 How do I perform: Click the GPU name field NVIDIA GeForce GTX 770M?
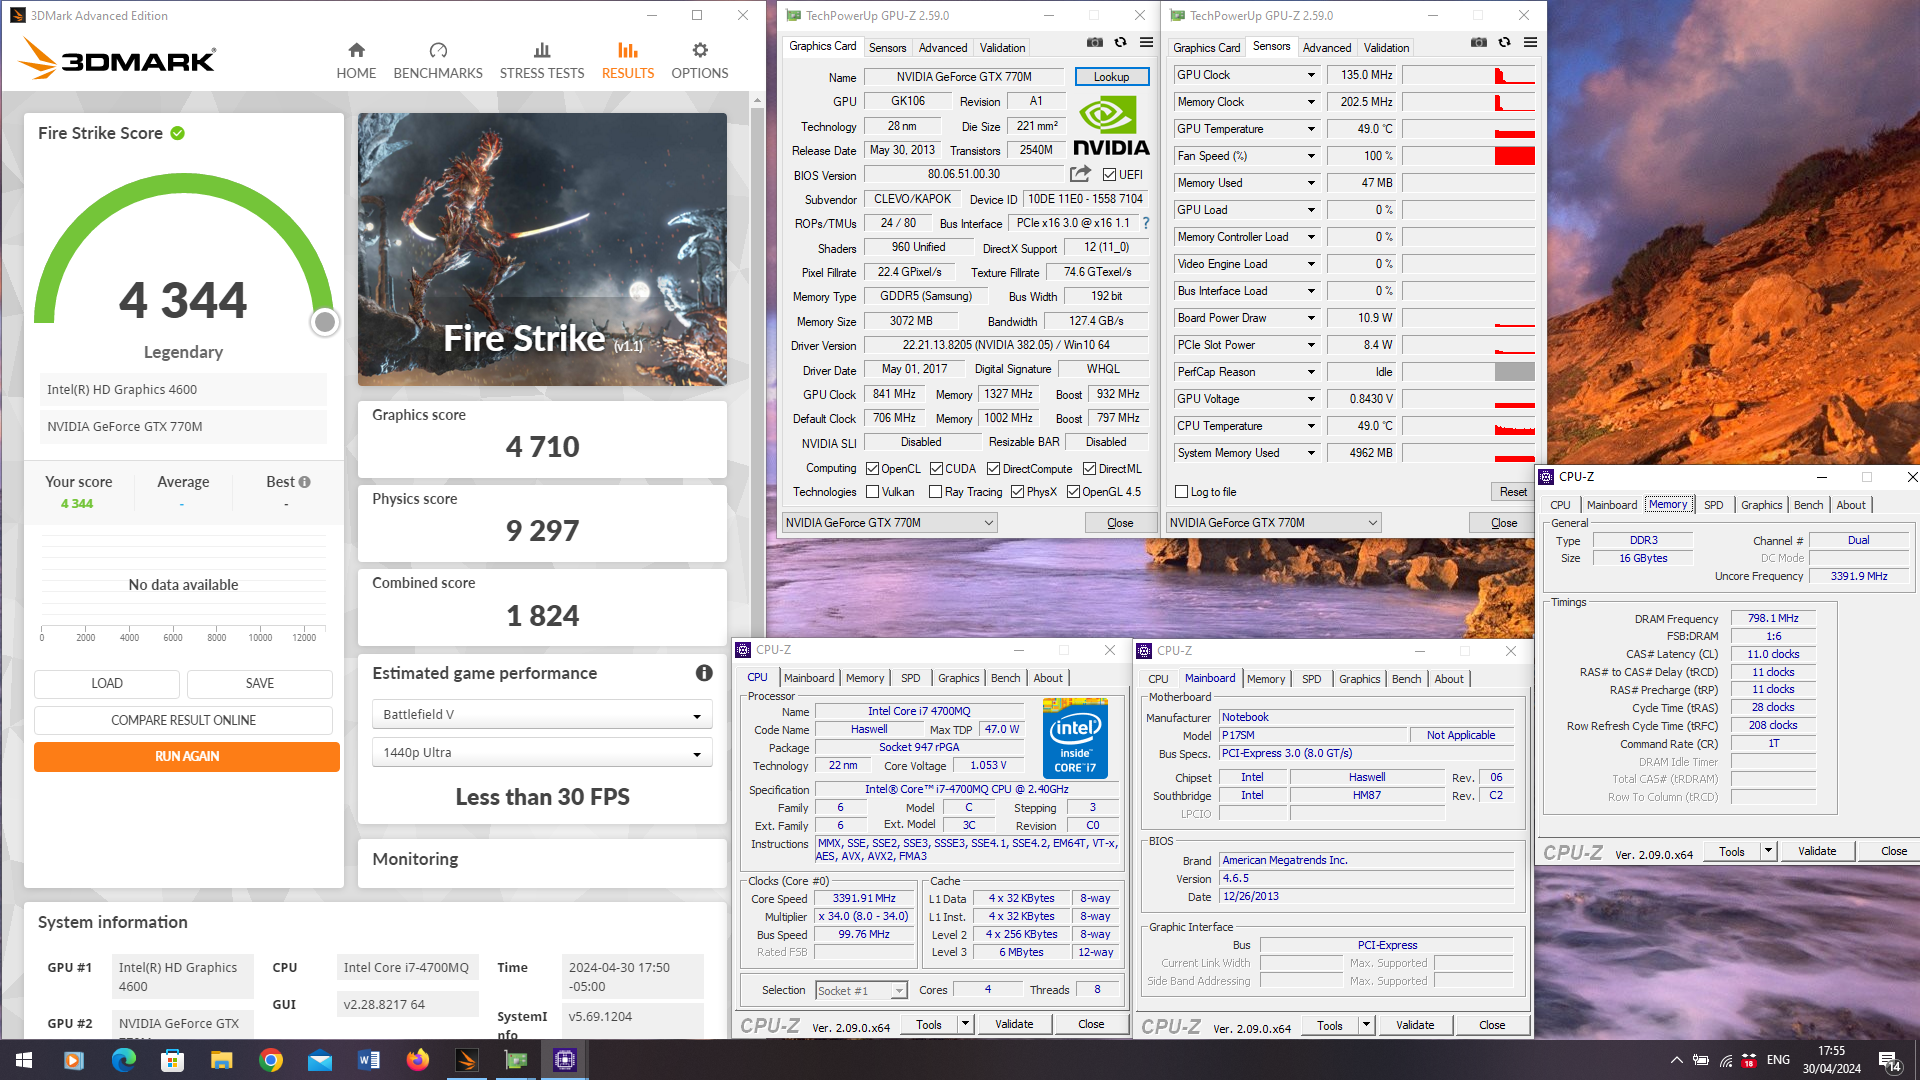(x=964, y=77)
